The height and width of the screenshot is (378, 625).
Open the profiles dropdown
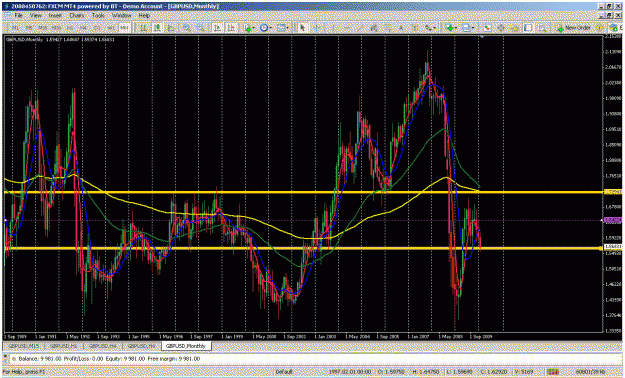tap(468, 28)
